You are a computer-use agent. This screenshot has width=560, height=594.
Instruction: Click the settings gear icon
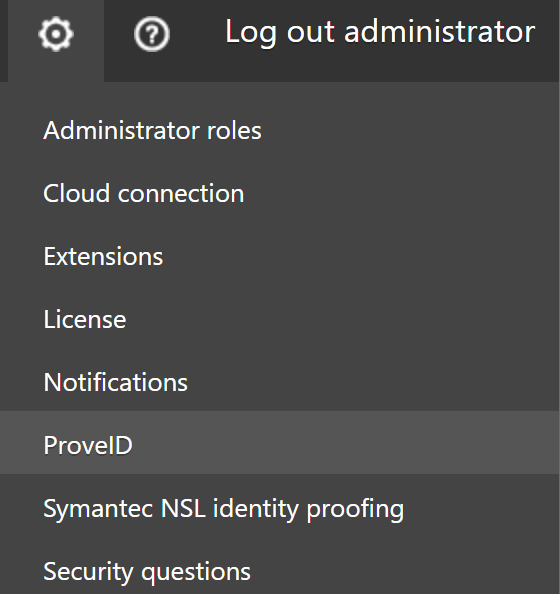[56, 34]
